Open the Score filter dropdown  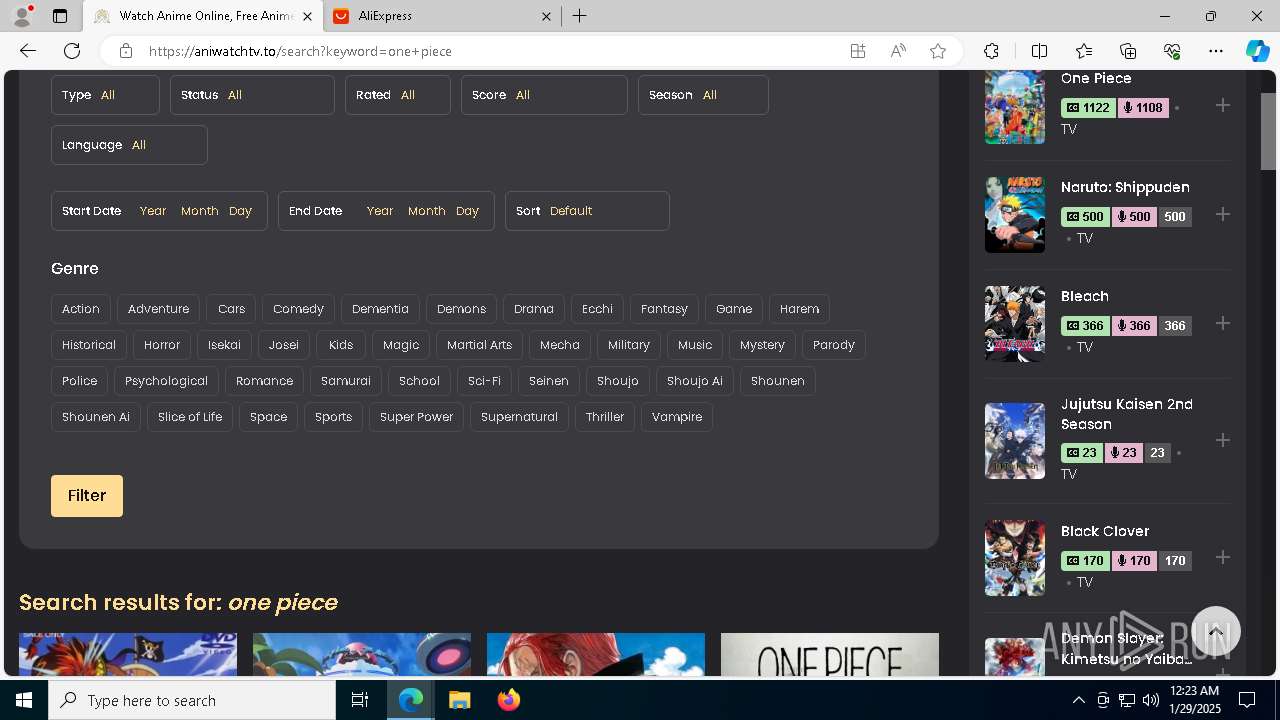point(544,95)
